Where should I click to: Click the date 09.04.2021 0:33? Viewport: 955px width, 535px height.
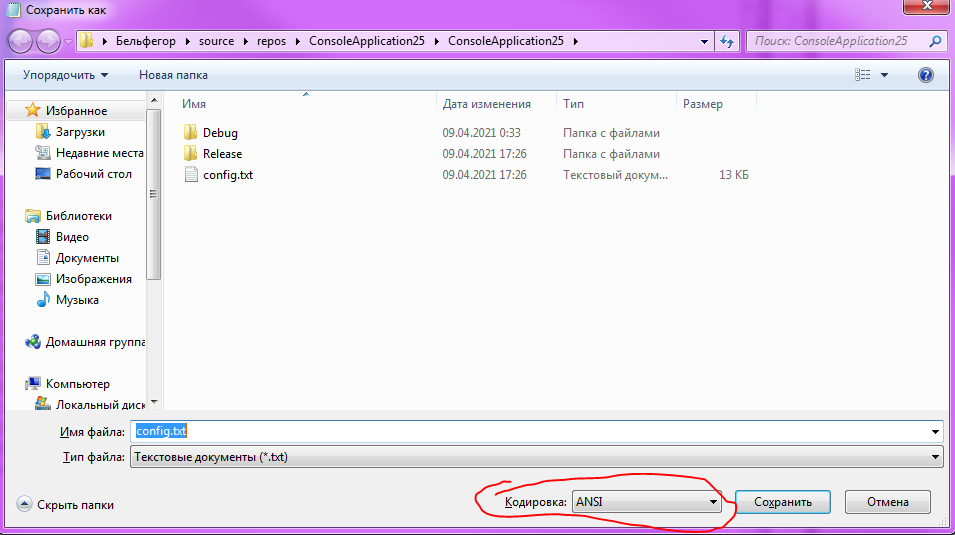click(481, 132)
